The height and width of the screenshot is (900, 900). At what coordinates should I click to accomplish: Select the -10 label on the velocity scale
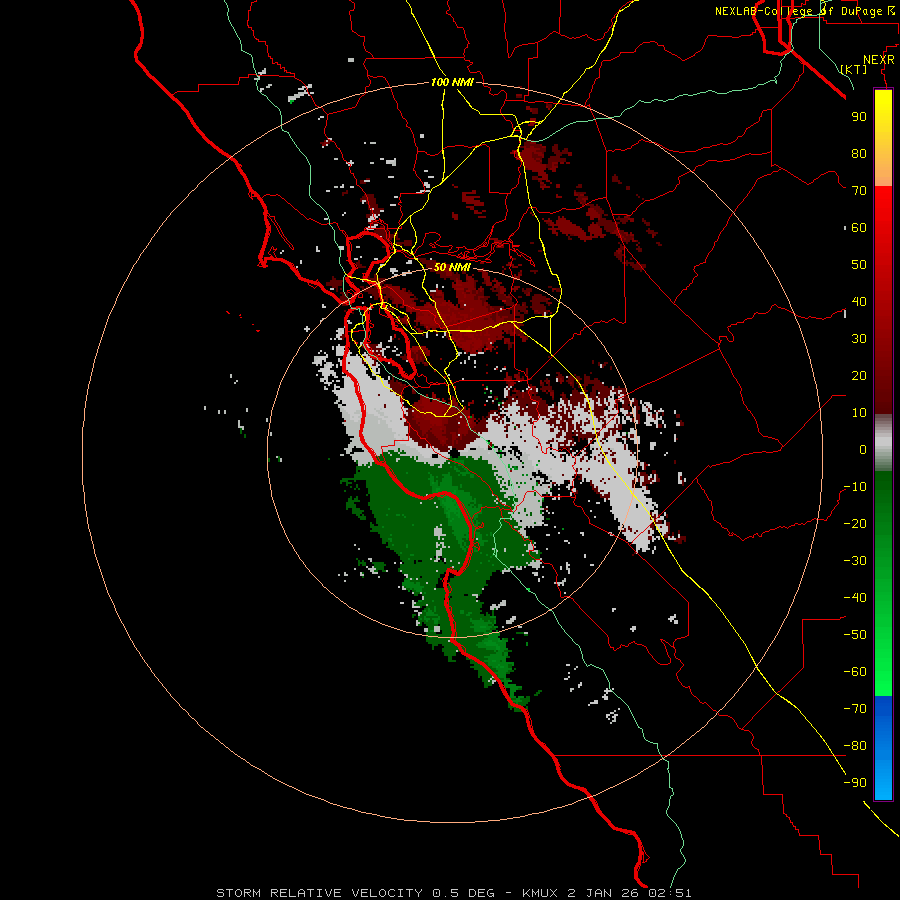855,487
